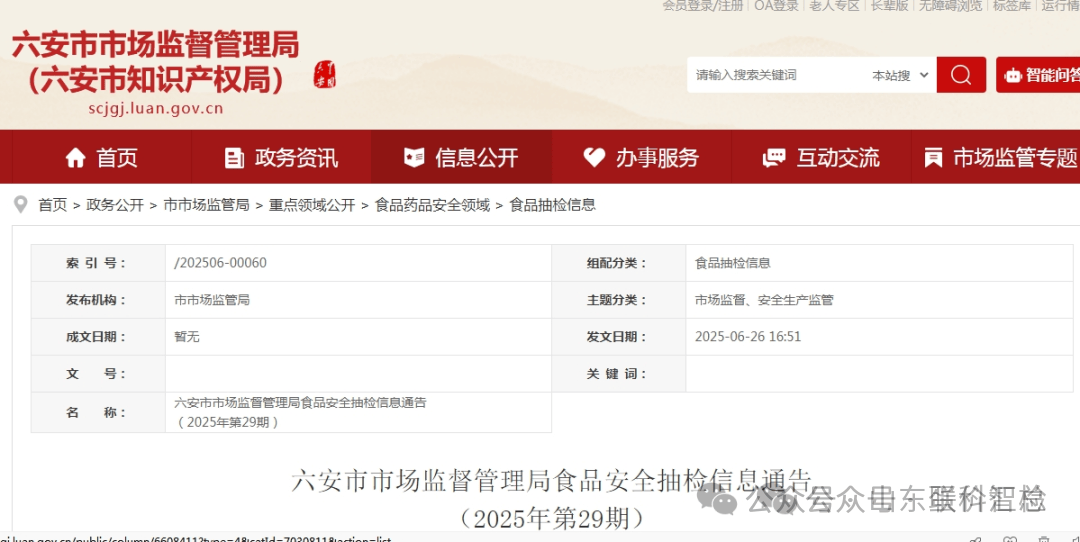Screen dimensions: 1080x542
Task: Click the 发布机构 value 市市场监管局
Action: 211,300
